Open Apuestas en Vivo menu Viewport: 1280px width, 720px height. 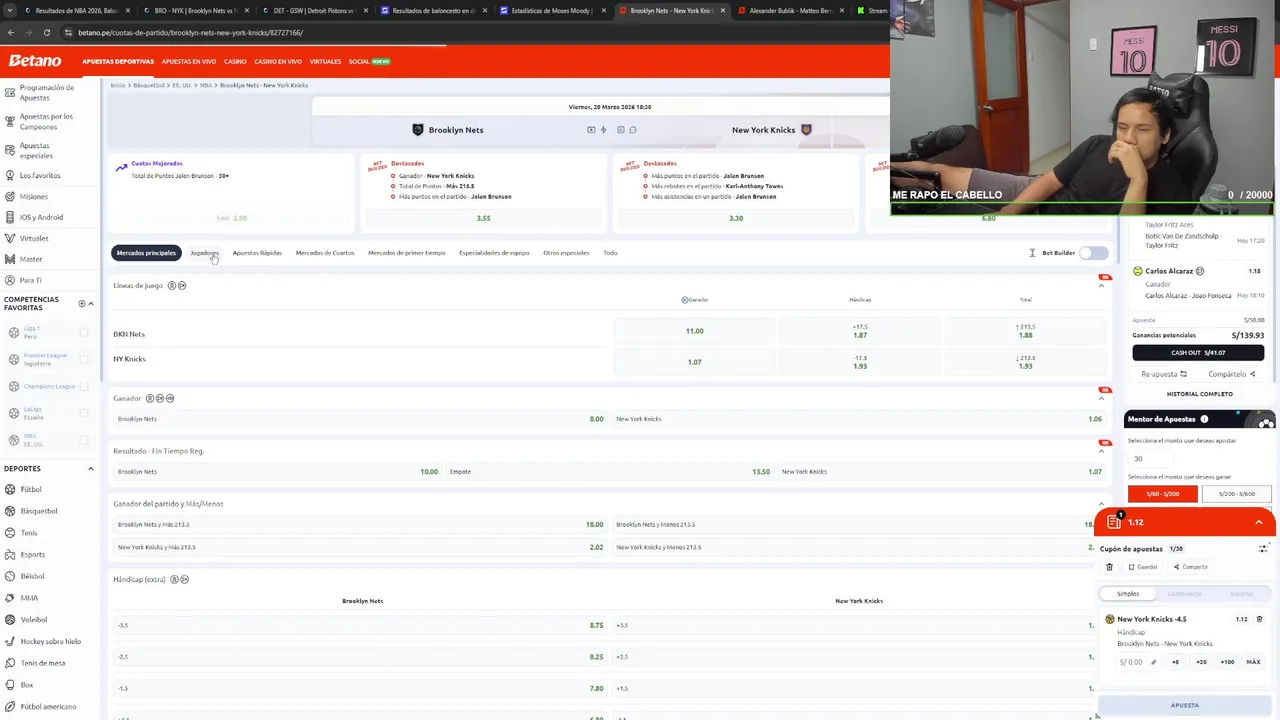click(x=189, y=62)
